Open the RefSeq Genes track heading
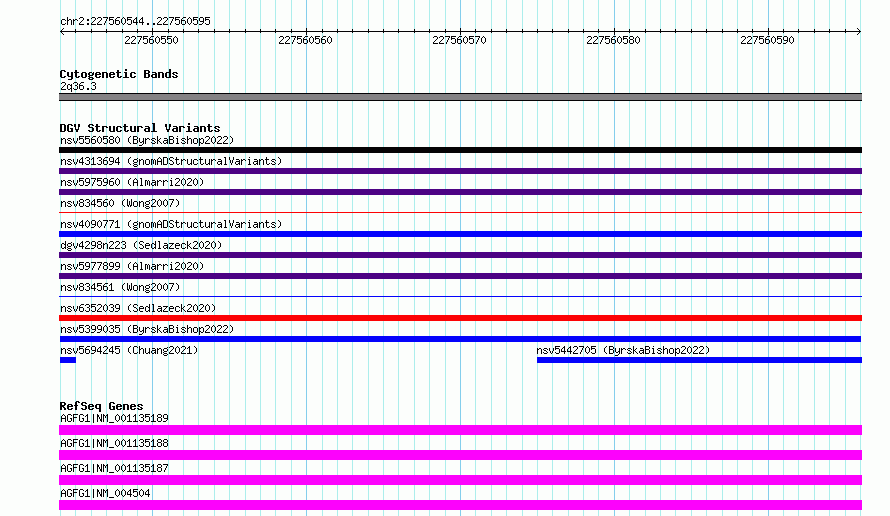Viewport: 890px width, 516px height. click(x=101, y=406)
